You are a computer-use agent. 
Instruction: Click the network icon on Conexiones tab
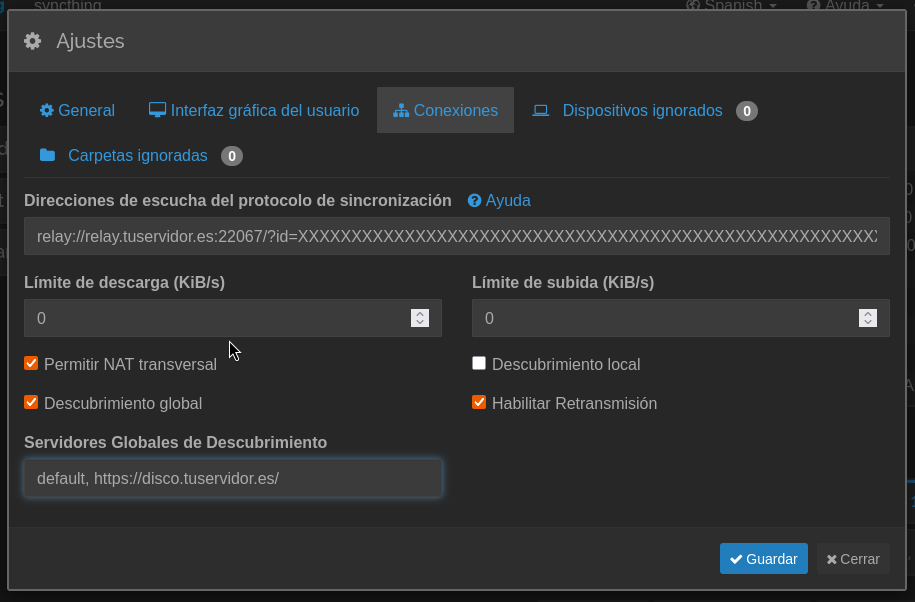(401, 111)
